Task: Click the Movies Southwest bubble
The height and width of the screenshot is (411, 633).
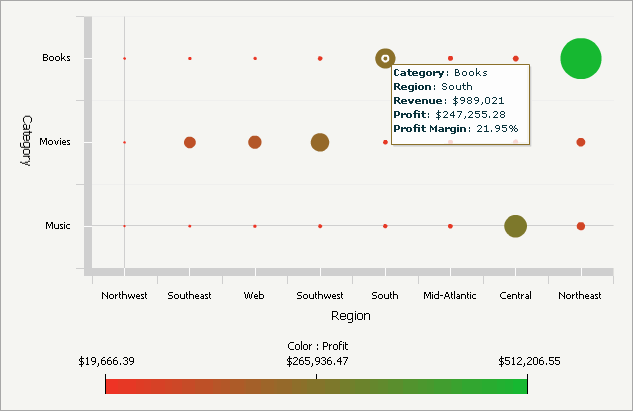Action: [x=320, y=142]
